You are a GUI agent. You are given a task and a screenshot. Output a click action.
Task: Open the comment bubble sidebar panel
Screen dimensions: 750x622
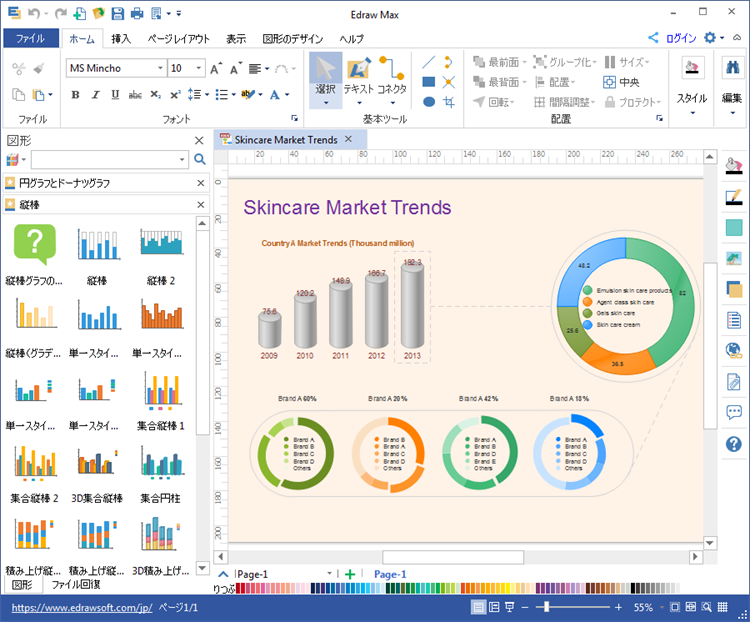pos(734,412)
